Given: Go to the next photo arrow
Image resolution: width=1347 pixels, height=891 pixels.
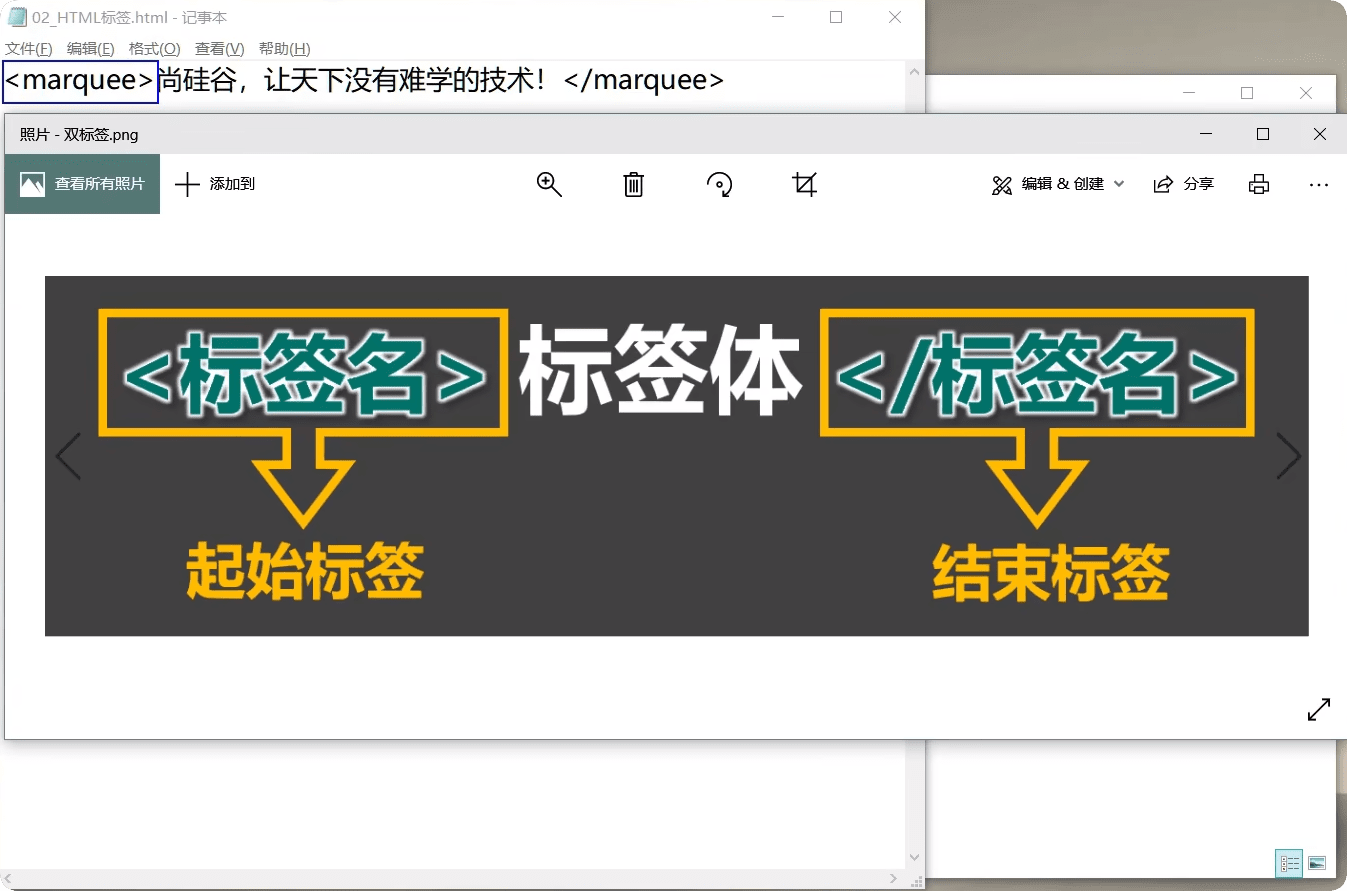Looking at the screenshot, I should pyautogui.click(x=1288, y=457).
